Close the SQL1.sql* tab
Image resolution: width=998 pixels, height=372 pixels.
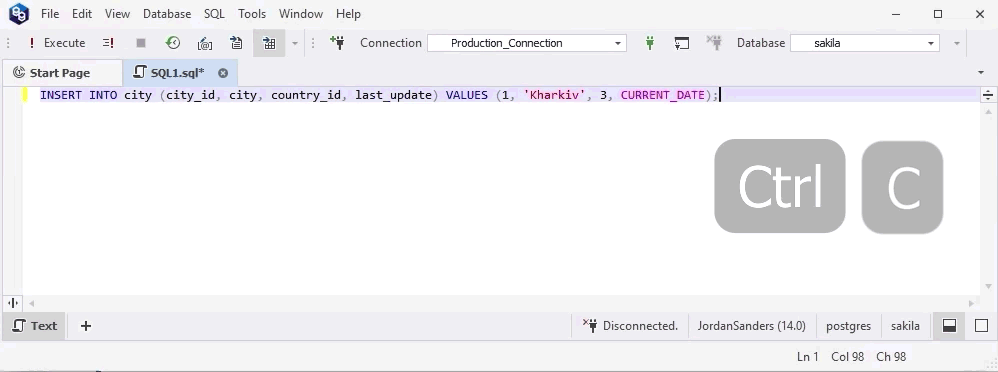pos(223,73)
